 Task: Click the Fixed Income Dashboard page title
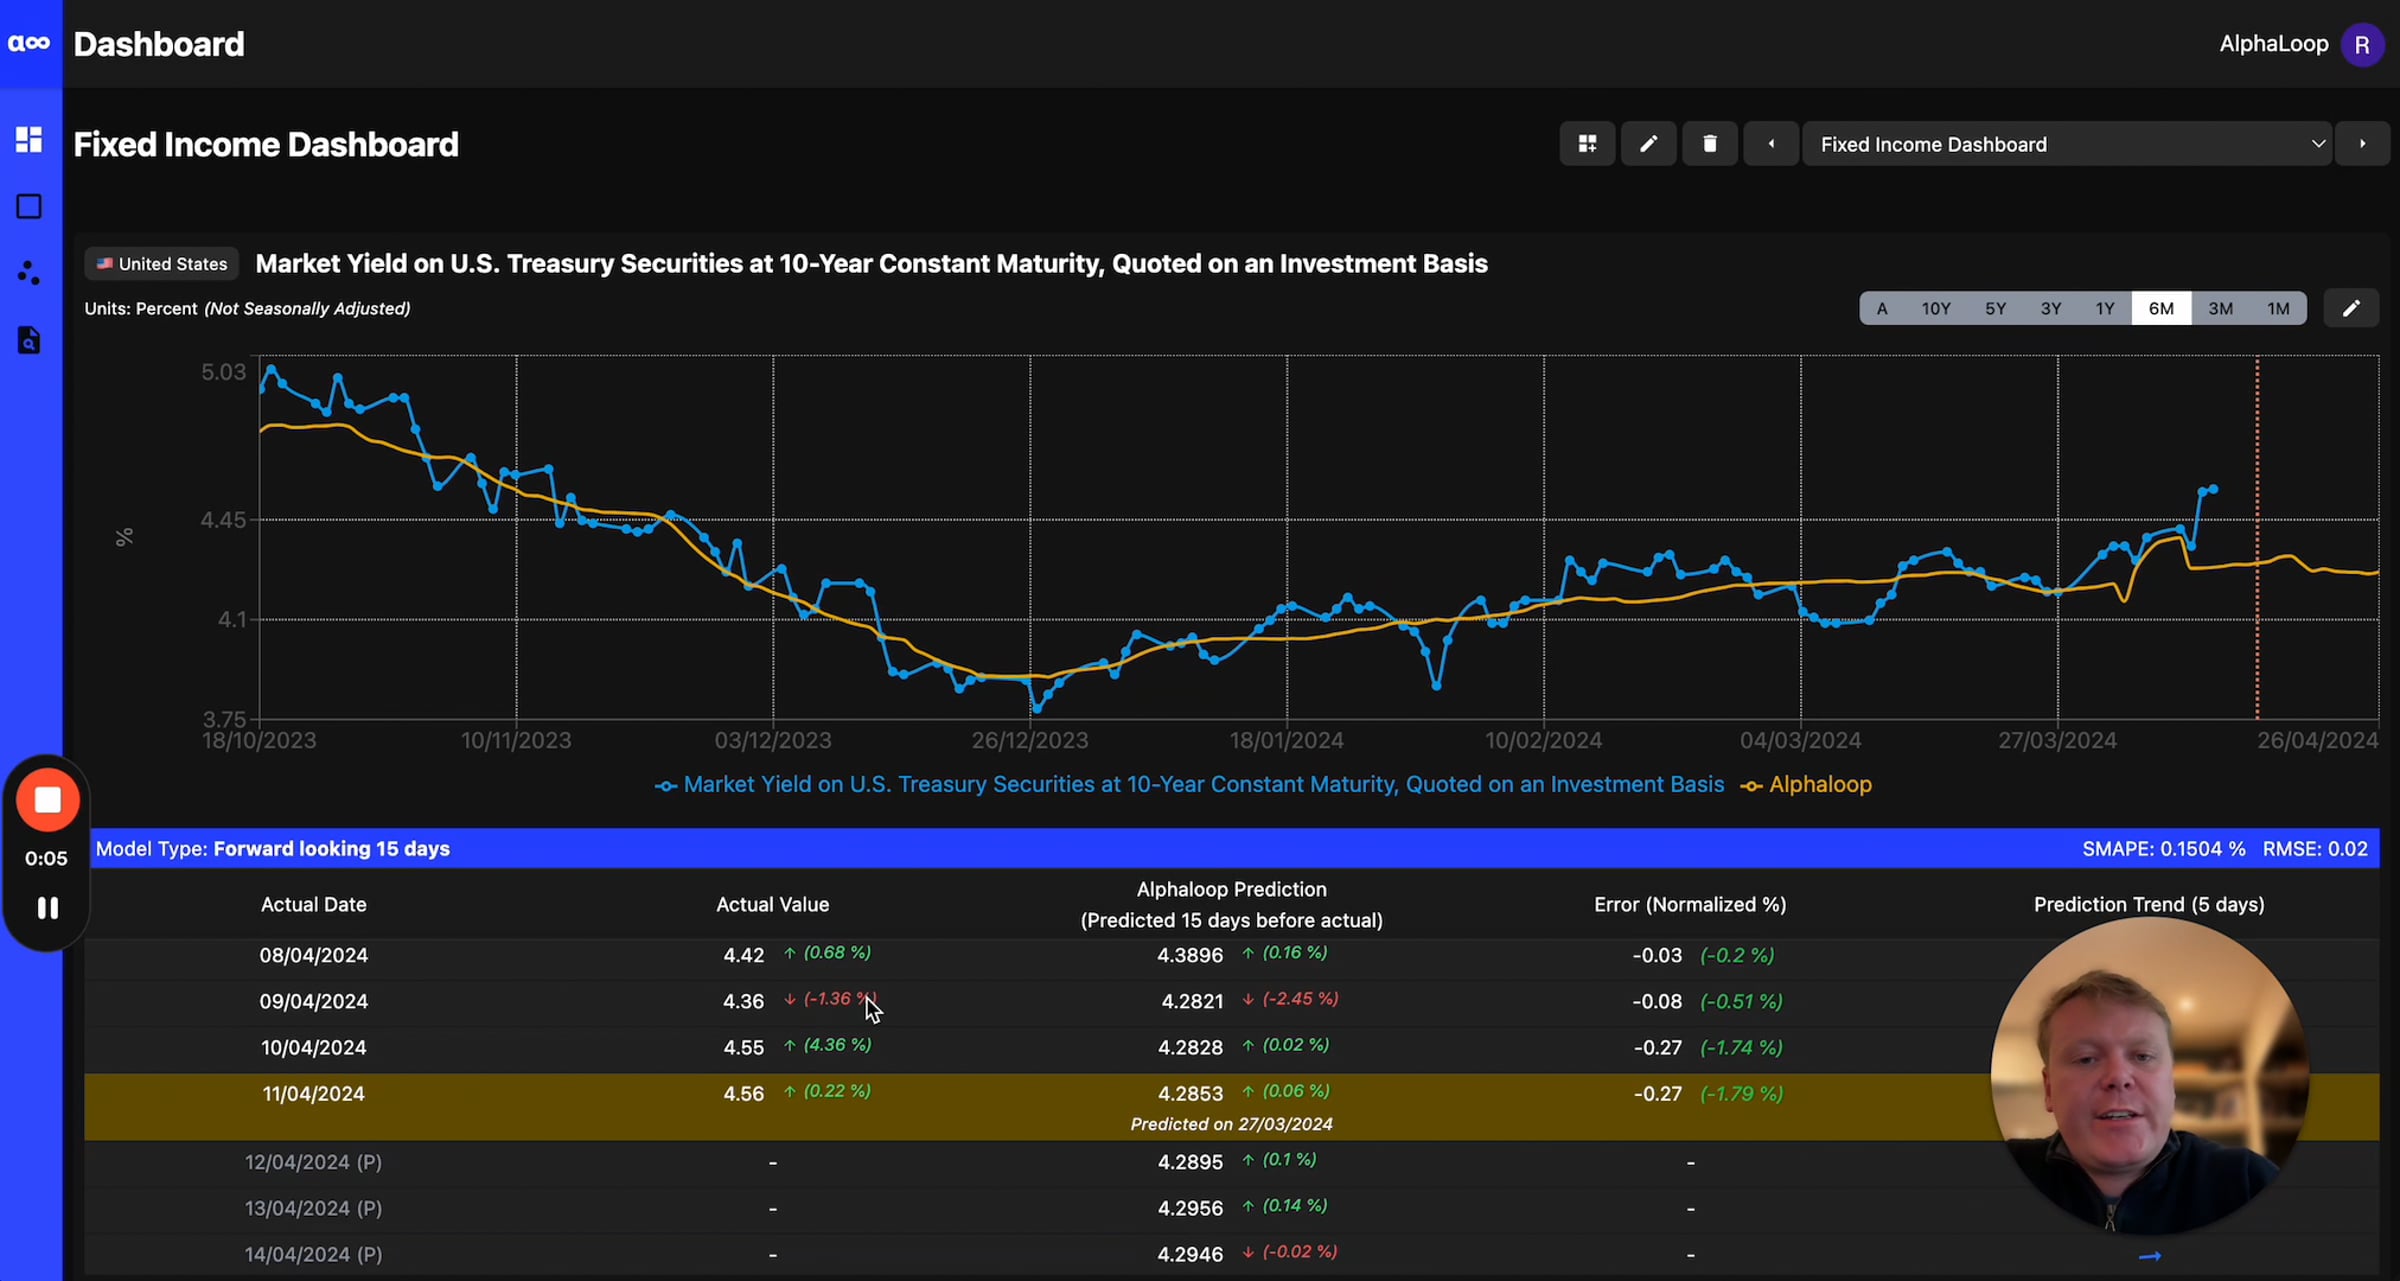pos(266,145)
